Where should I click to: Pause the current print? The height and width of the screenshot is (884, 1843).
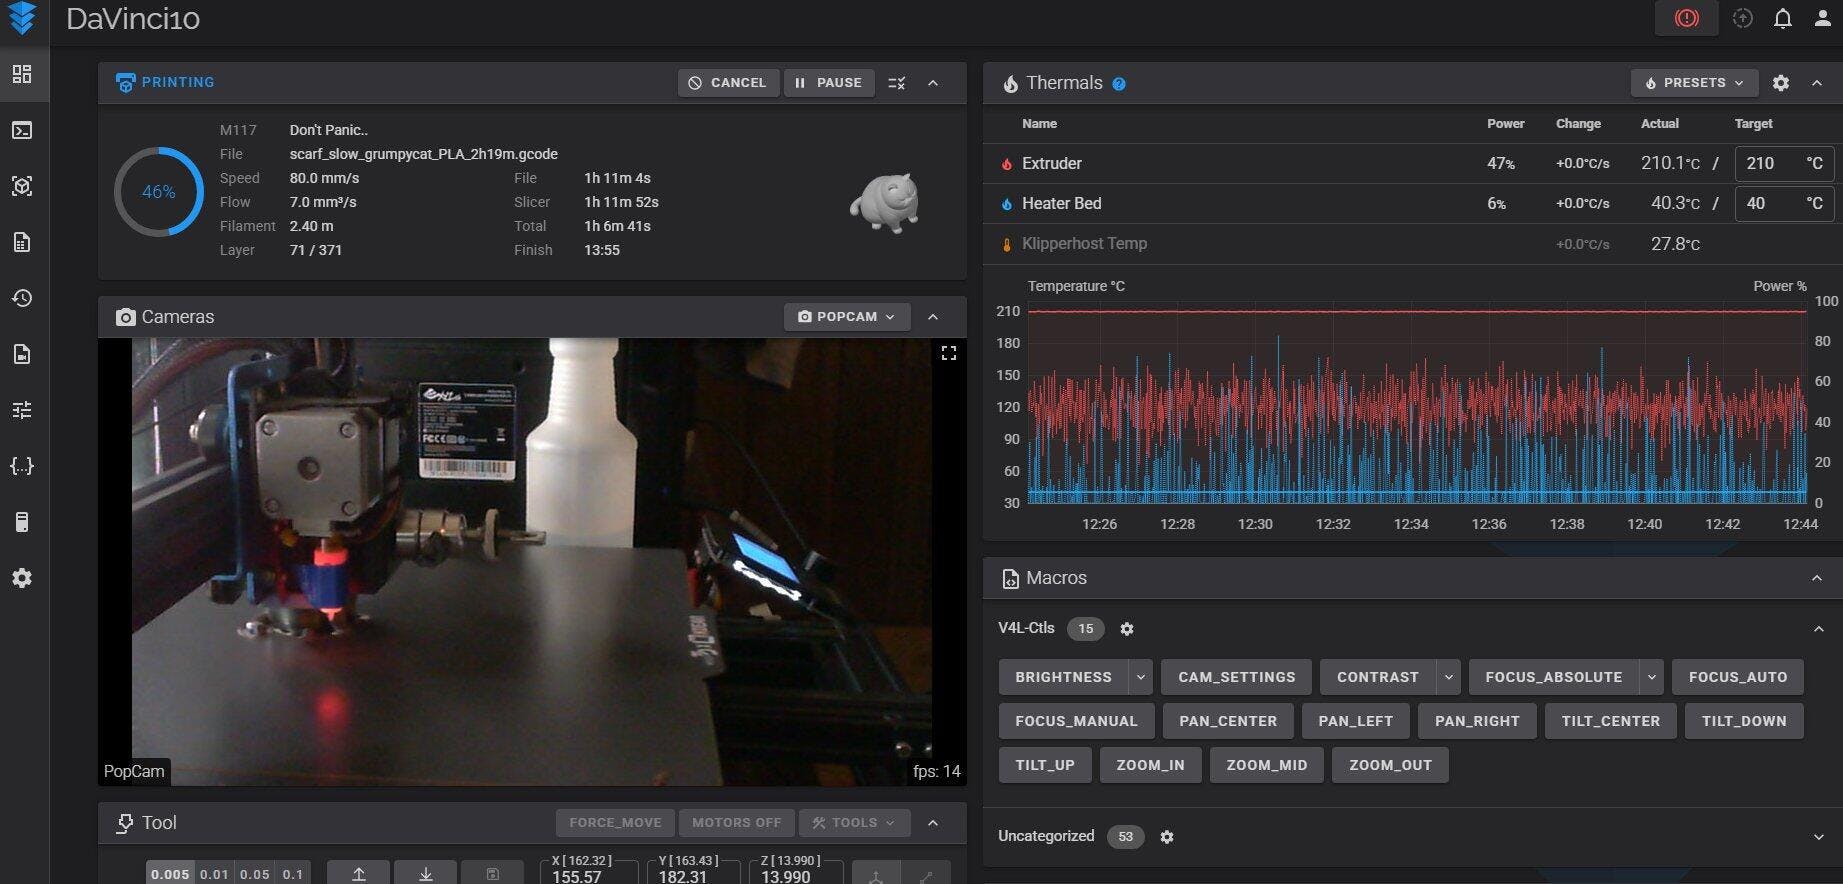pos(828,83)
